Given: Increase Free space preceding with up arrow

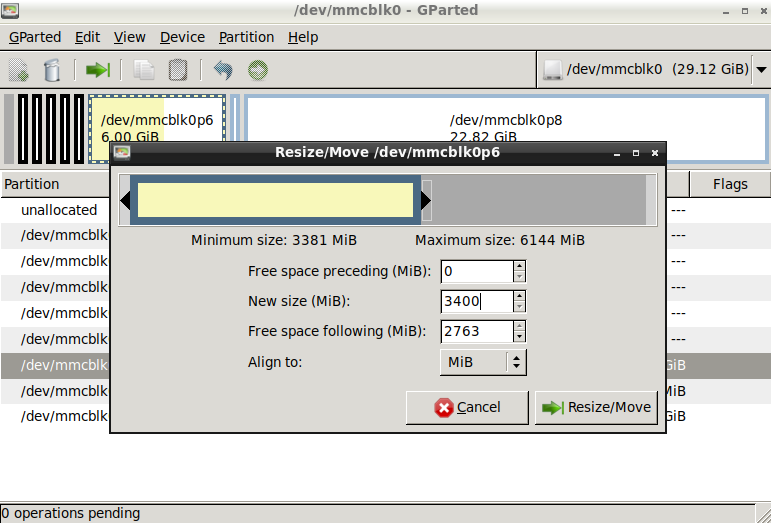Looking at the screenshot, I should click(519, 266).
